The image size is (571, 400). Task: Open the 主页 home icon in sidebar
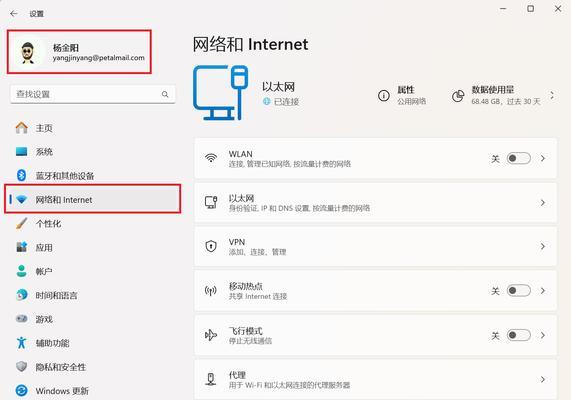(21, 128)
